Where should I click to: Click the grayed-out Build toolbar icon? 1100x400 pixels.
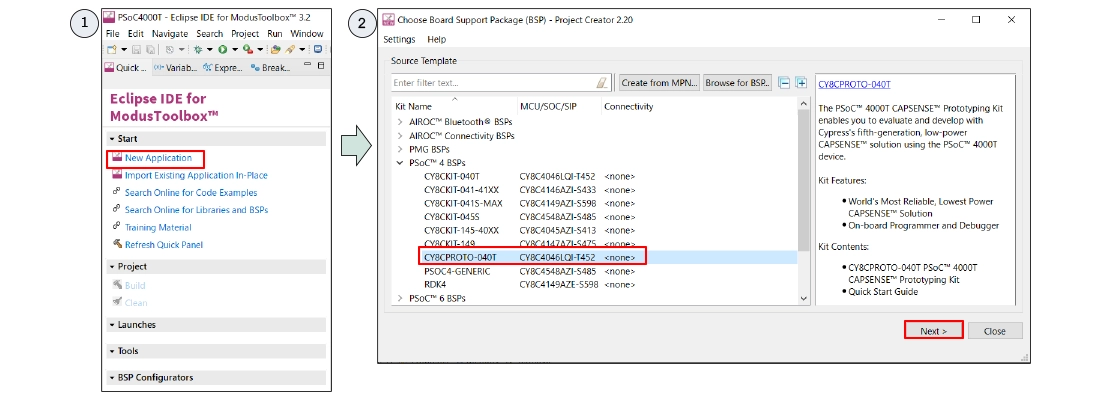[170, 49]
